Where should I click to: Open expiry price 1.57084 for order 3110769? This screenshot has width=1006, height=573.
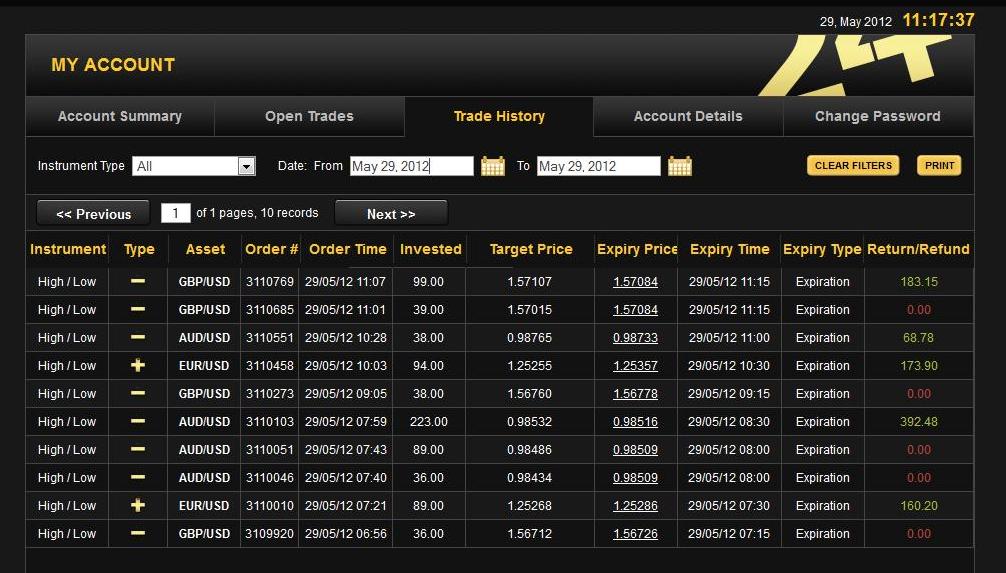pos(635,282)
